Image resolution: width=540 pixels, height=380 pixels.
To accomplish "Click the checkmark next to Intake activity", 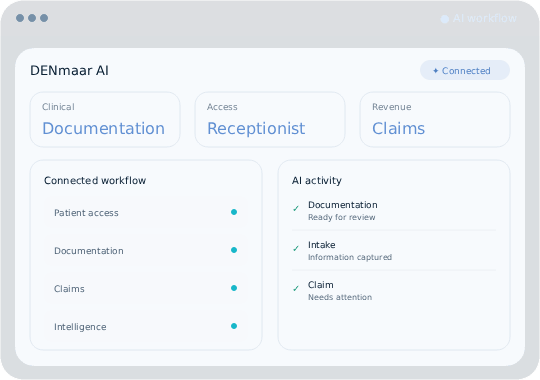I will click(x=296, y=248).
